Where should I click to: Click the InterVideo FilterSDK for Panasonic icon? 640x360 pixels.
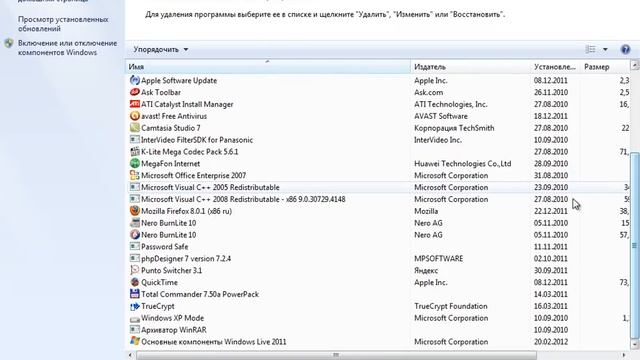[134, 140]
